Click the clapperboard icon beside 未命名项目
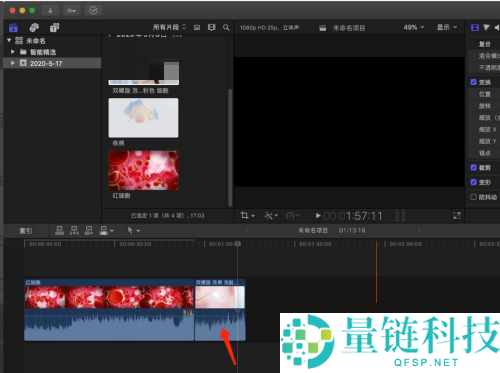 click(323, 28)
